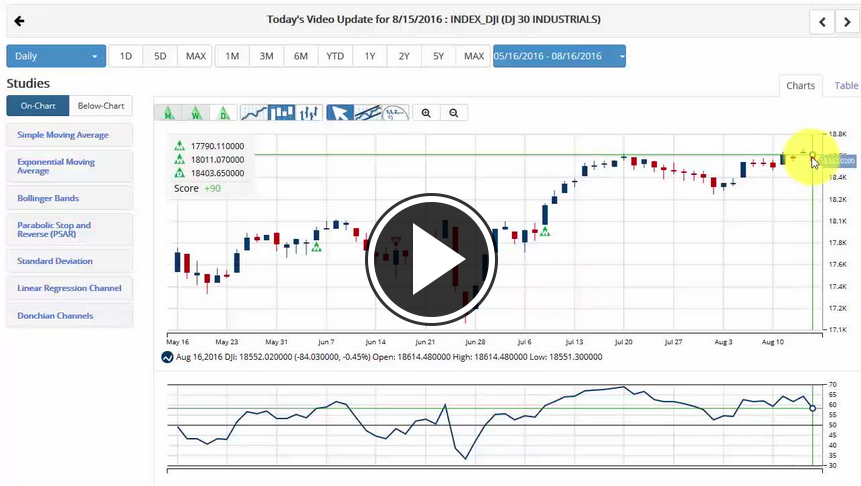Image resolution: width=861 pixels, height=486 pixels.
Task: Click red inverted triangle marker on chart
Action: [395, 241]
